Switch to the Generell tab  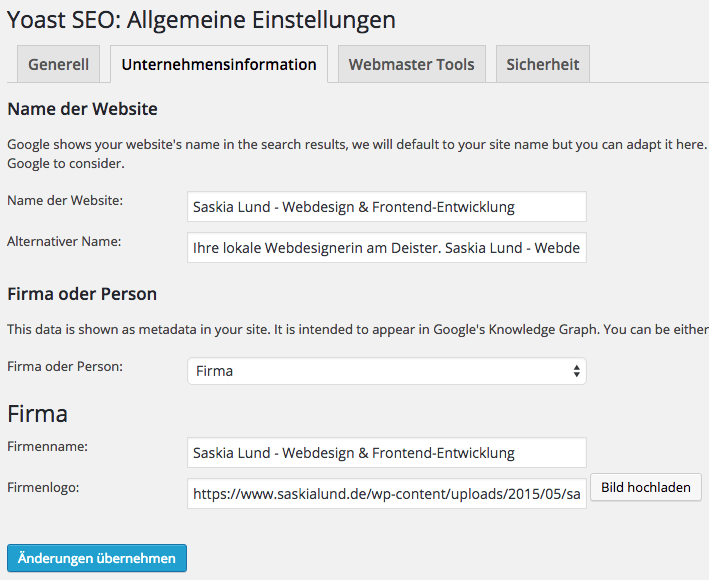pos(58,64)
